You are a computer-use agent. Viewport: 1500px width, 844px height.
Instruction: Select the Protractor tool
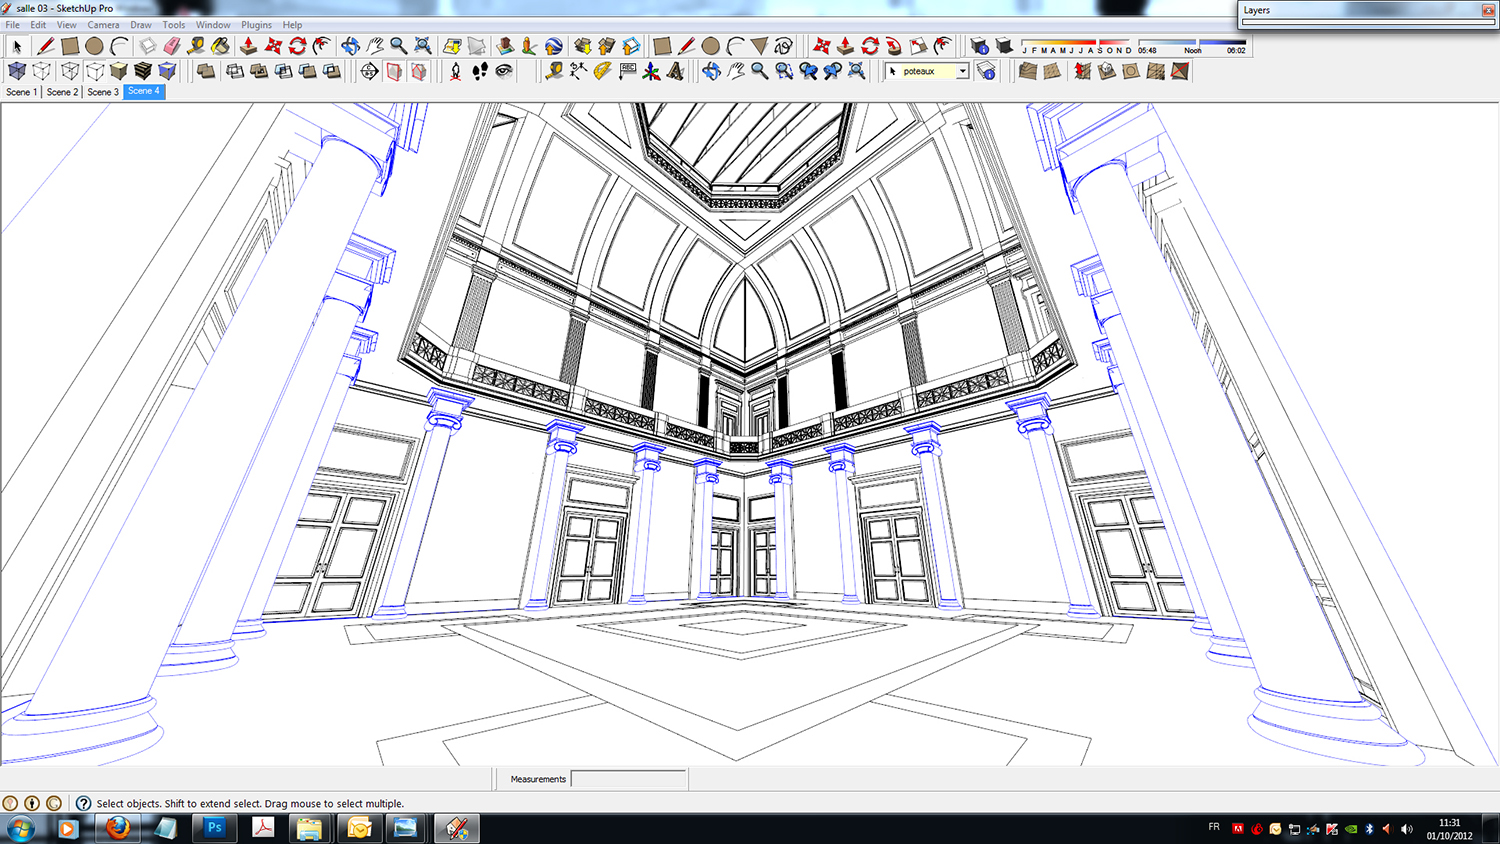(x=602, y=71)
